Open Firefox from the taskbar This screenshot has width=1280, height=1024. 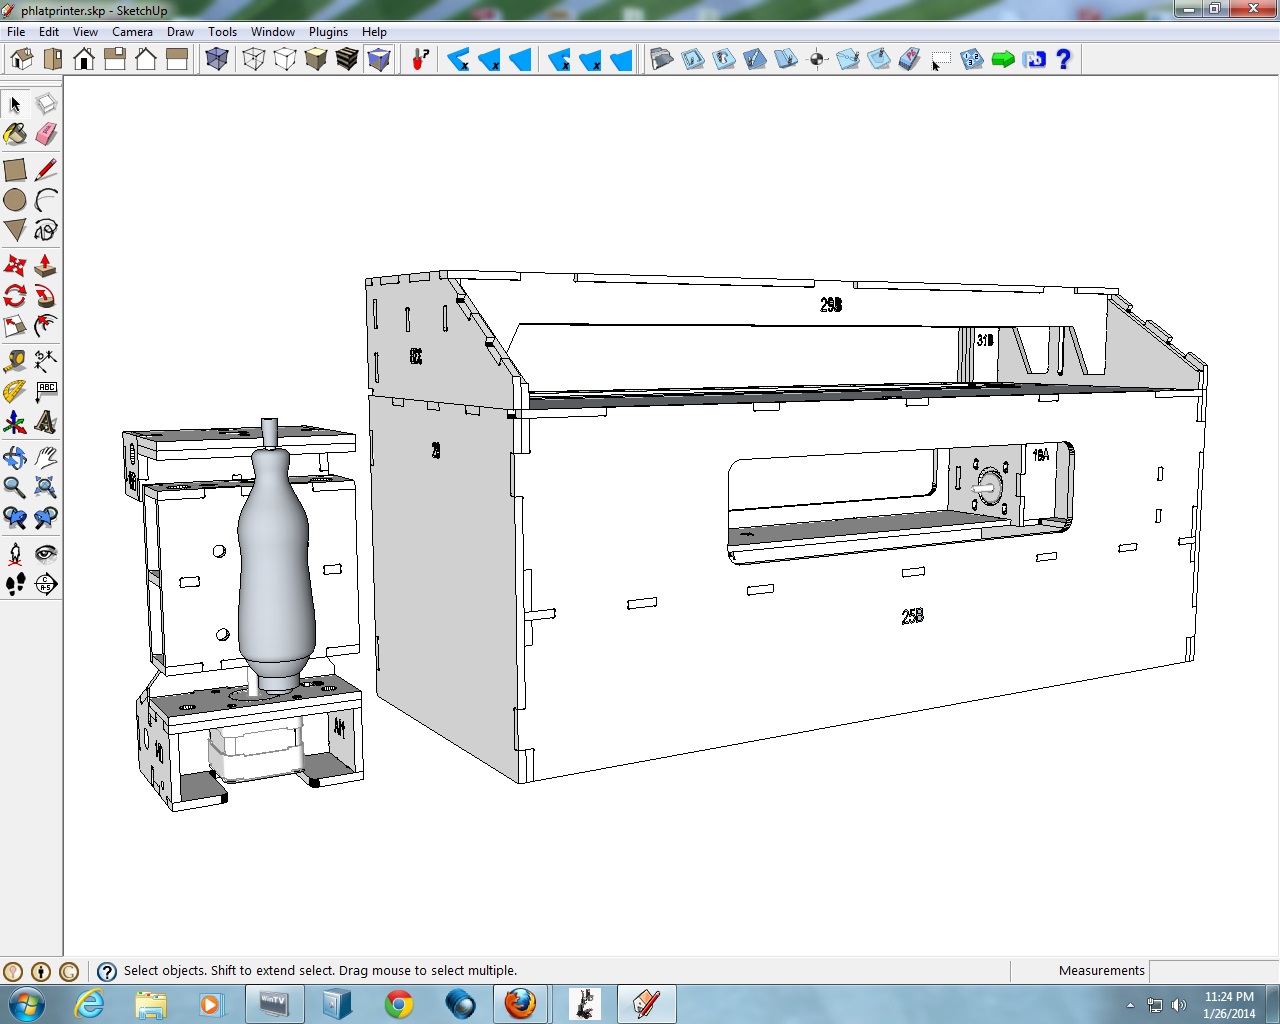click(x=520, y=1004)
